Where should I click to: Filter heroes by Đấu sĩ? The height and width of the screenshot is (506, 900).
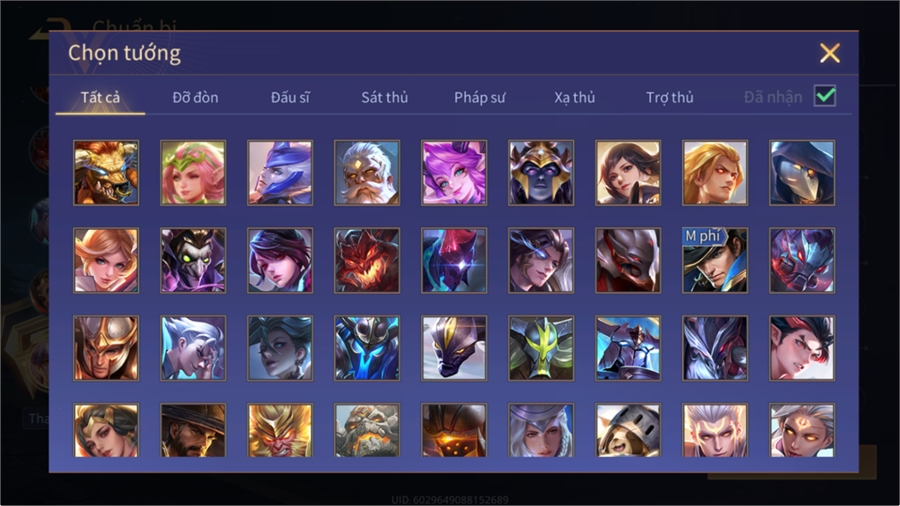[x=290, y=98]
